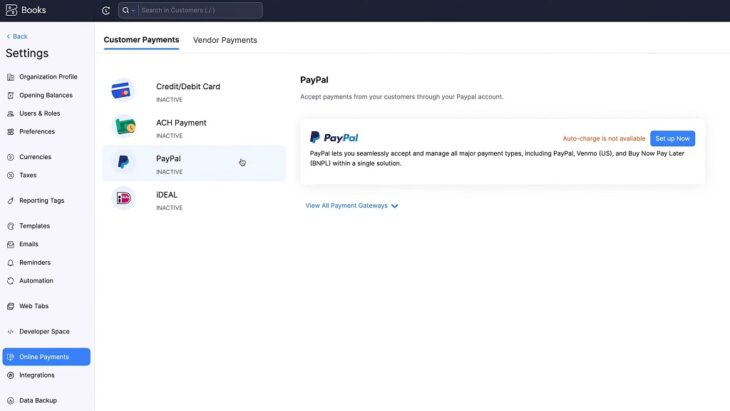
Task: Click the Taxes icon
Action: [x=10, y=175]
